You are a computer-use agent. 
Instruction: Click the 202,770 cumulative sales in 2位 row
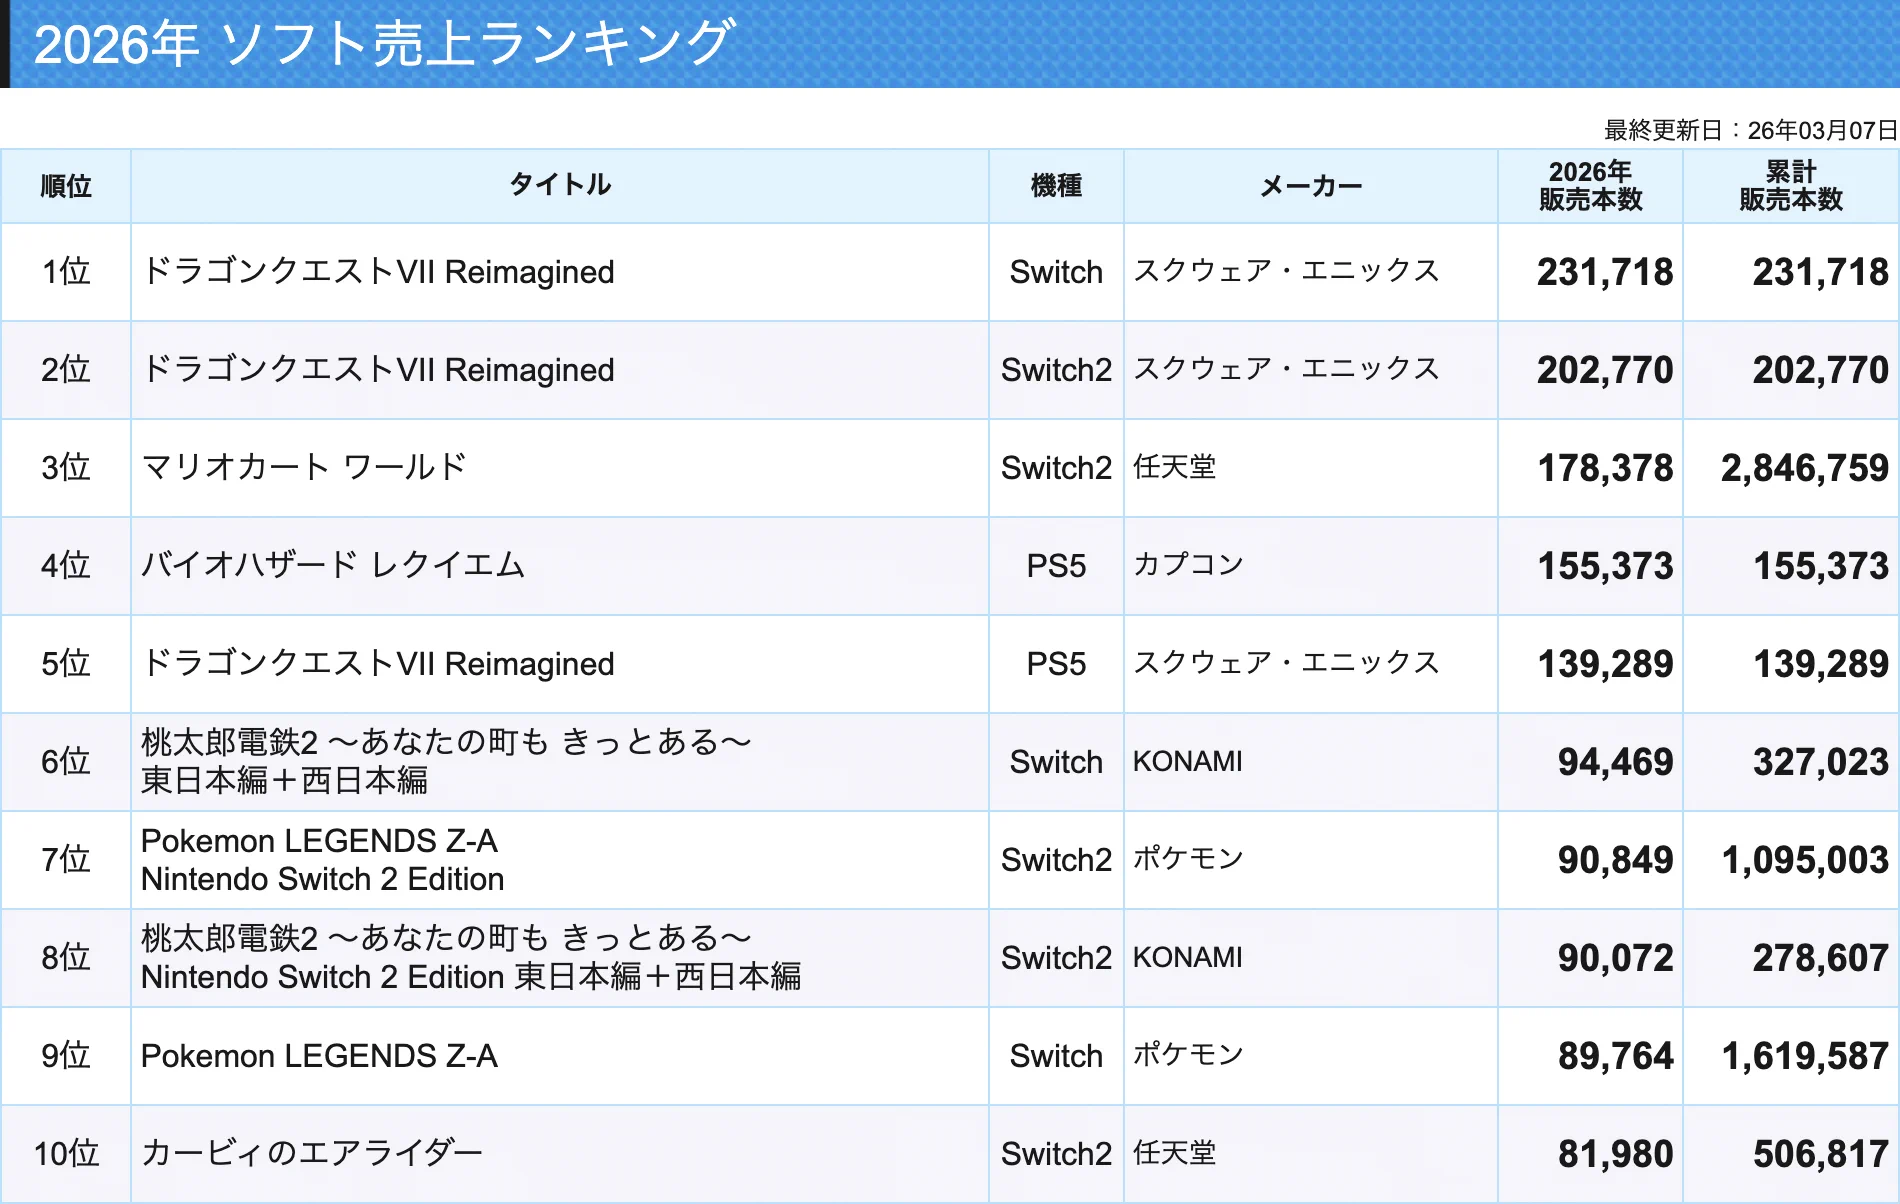(x=1820, y=370)
